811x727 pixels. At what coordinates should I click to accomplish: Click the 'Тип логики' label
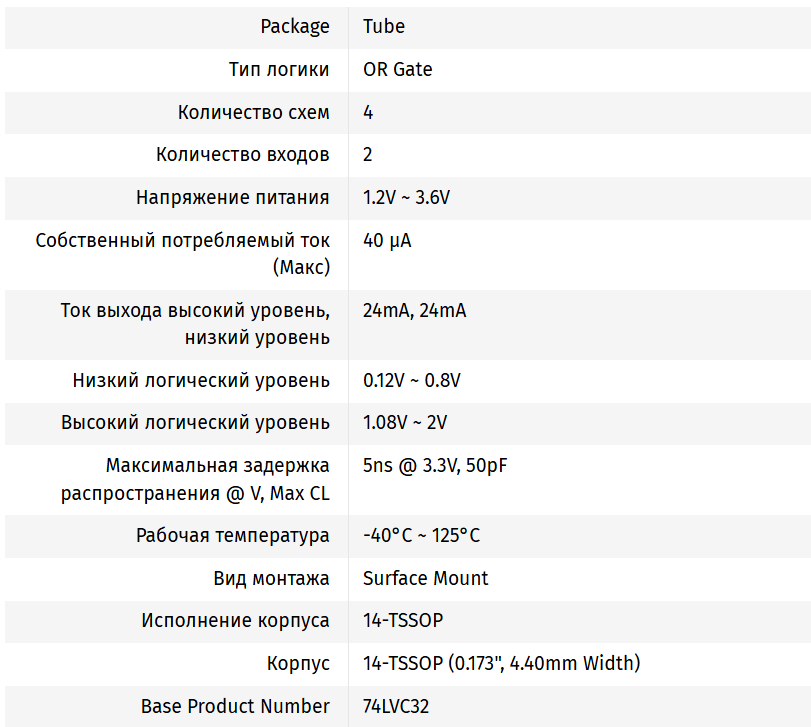pyautogui.click(x=279, y=70)
